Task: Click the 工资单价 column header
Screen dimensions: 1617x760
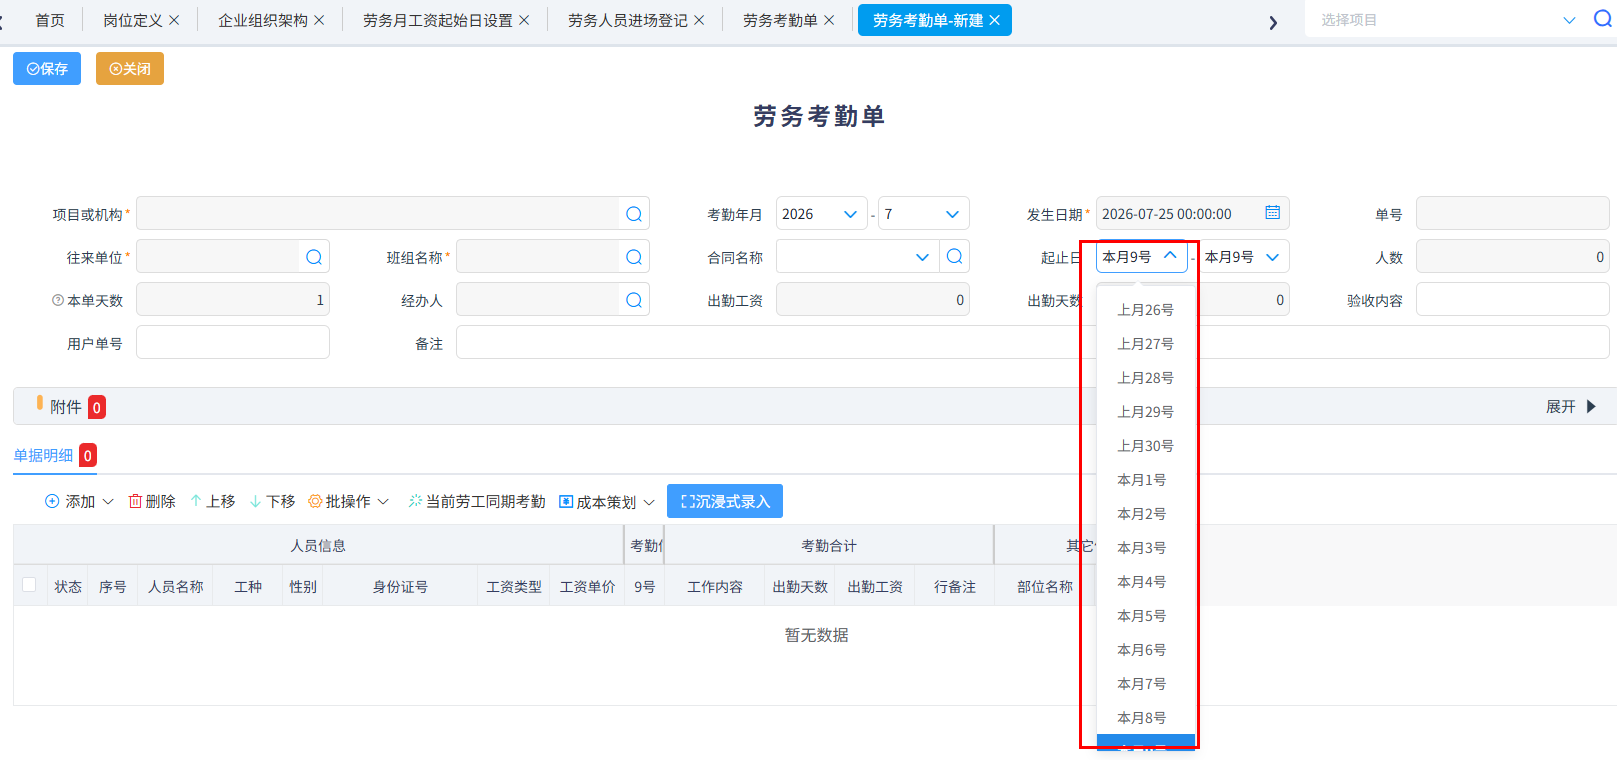Action: [x=587, y=586]
